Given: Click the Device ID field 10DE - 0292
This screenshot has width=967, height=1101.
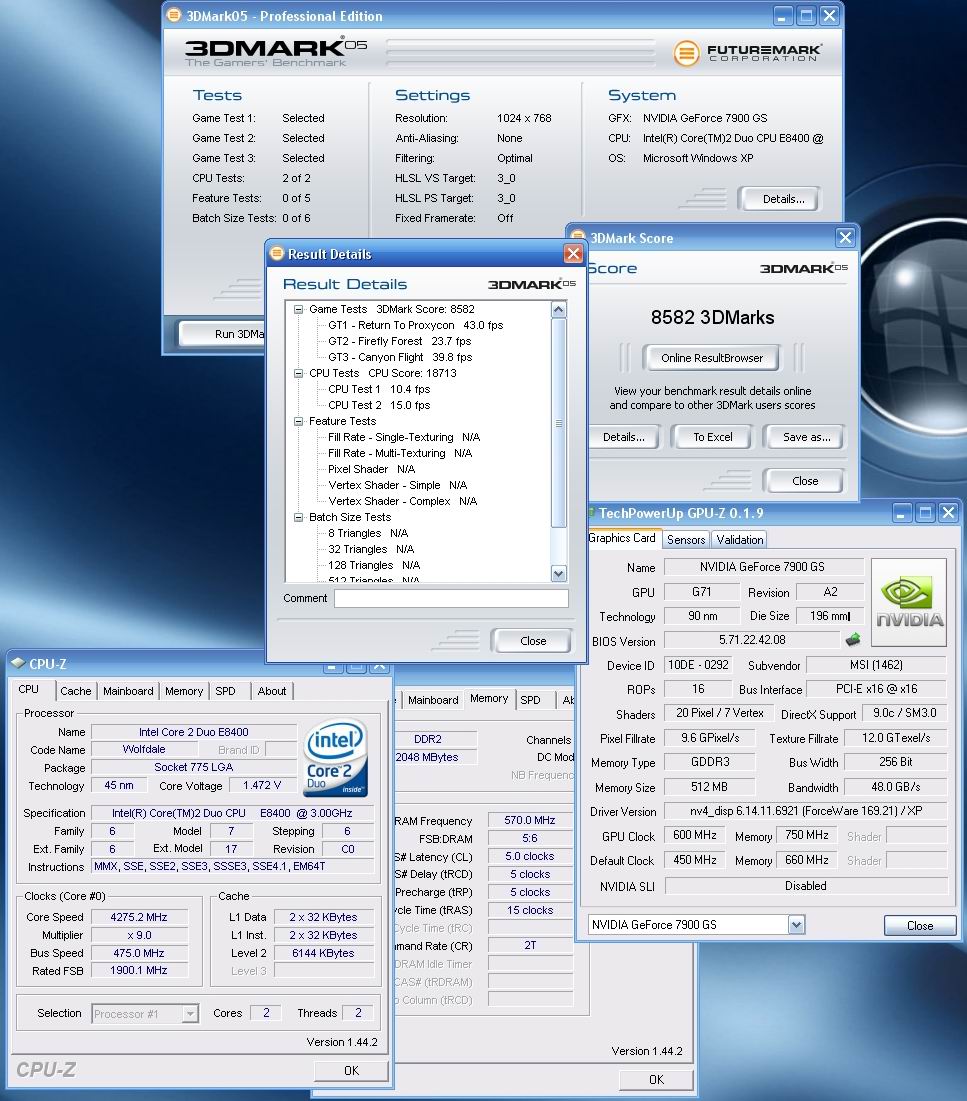Looking at the screenshot, I should [x=698, y=665].
